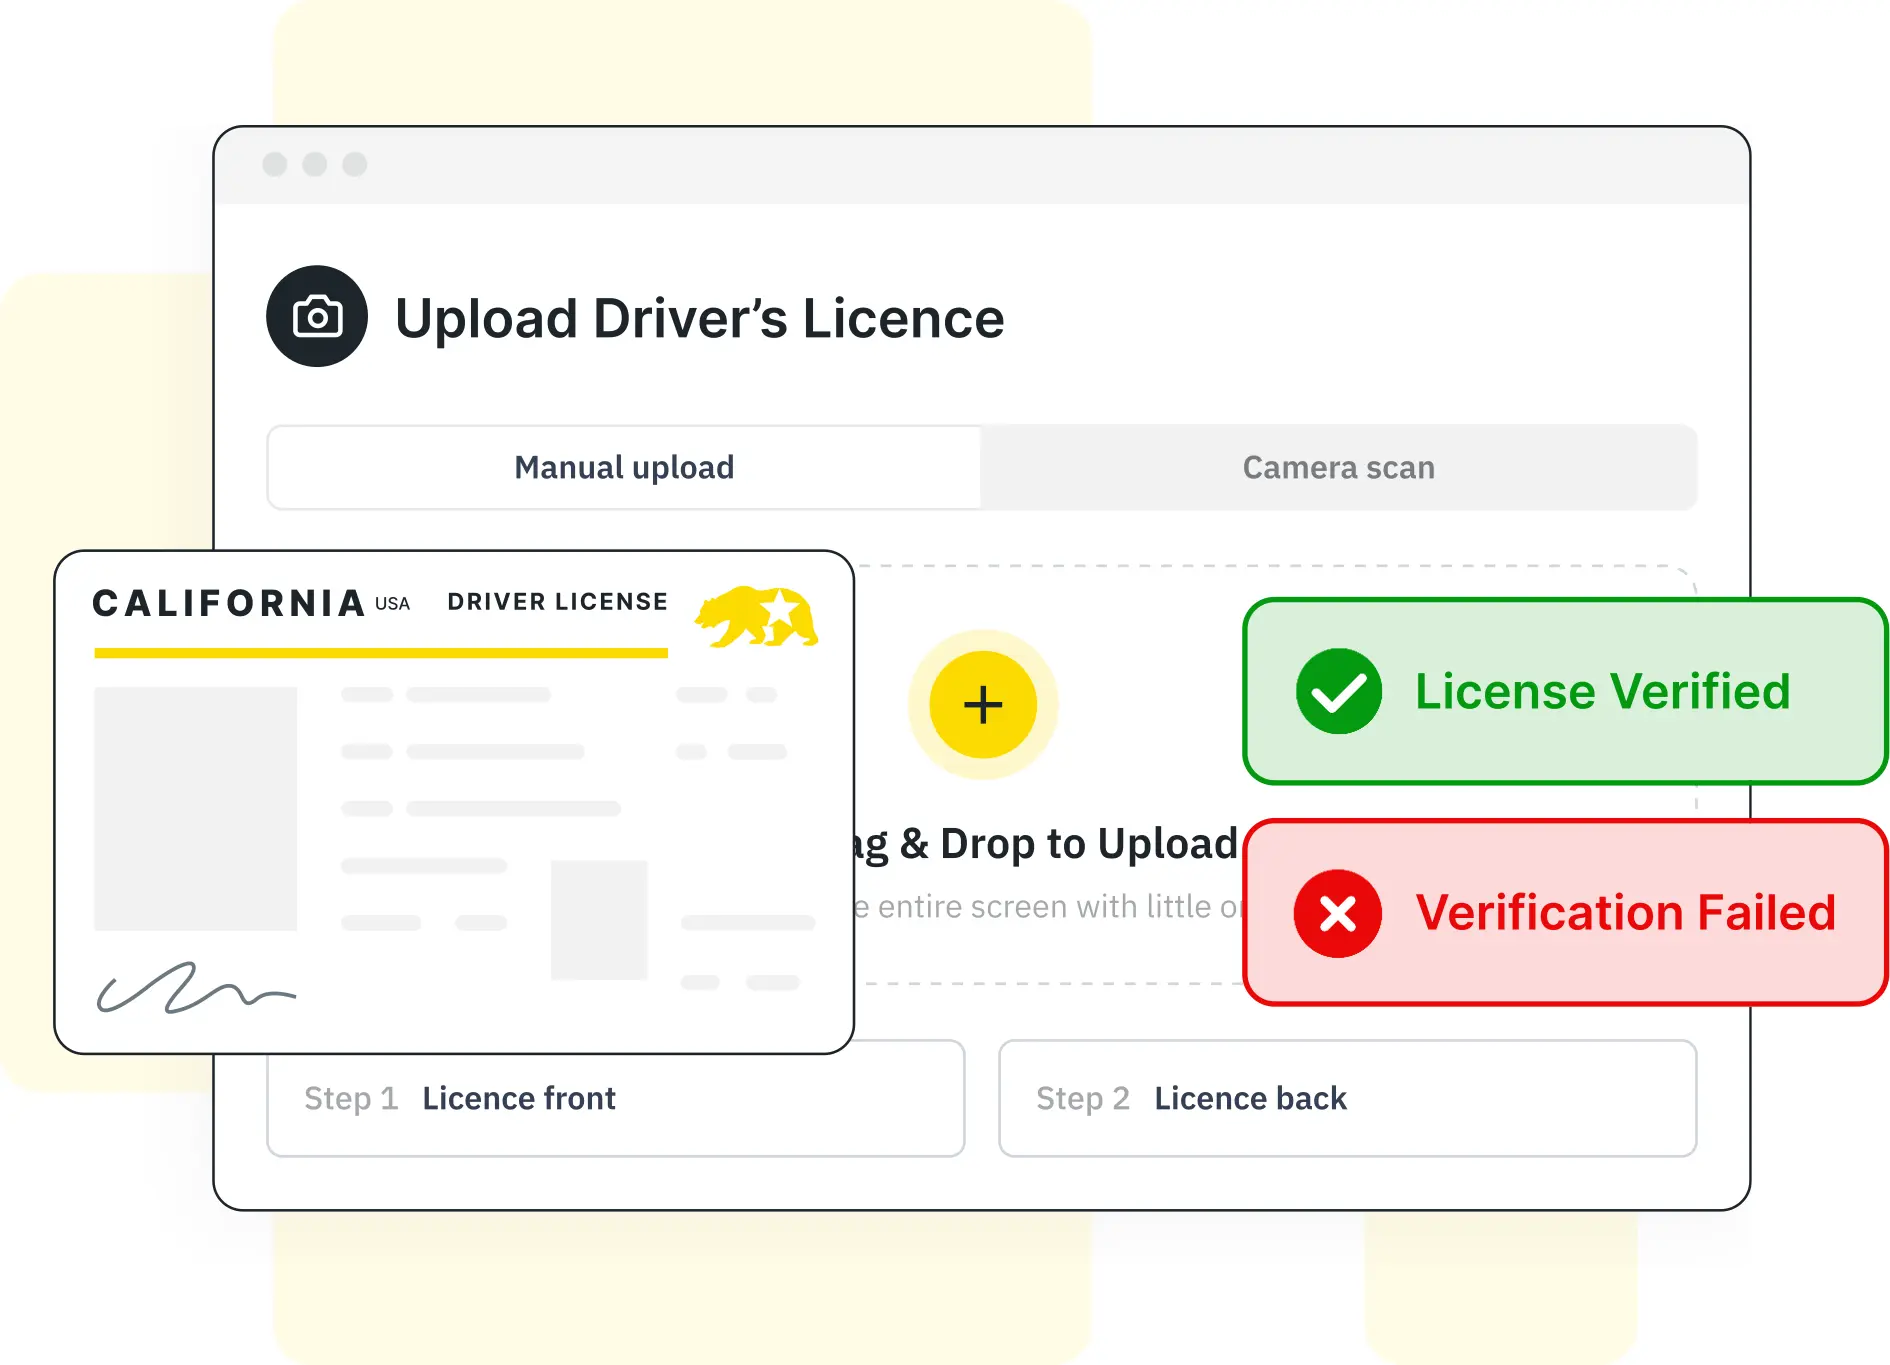
Task: Click the DRIVER LICENSE text on card
Action: [557, 602]
